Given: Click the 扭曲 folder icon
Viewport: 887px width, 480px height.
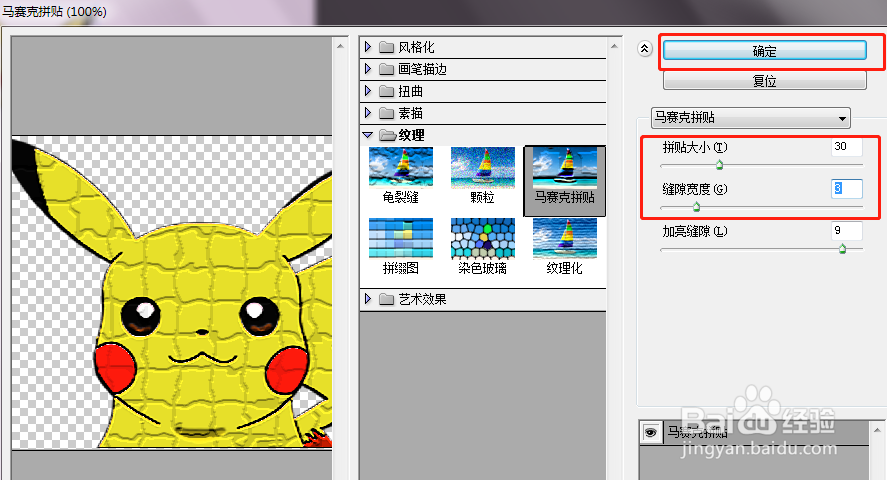Looking at the screenshot, I should pyautogui.click(x=387, y=91).
